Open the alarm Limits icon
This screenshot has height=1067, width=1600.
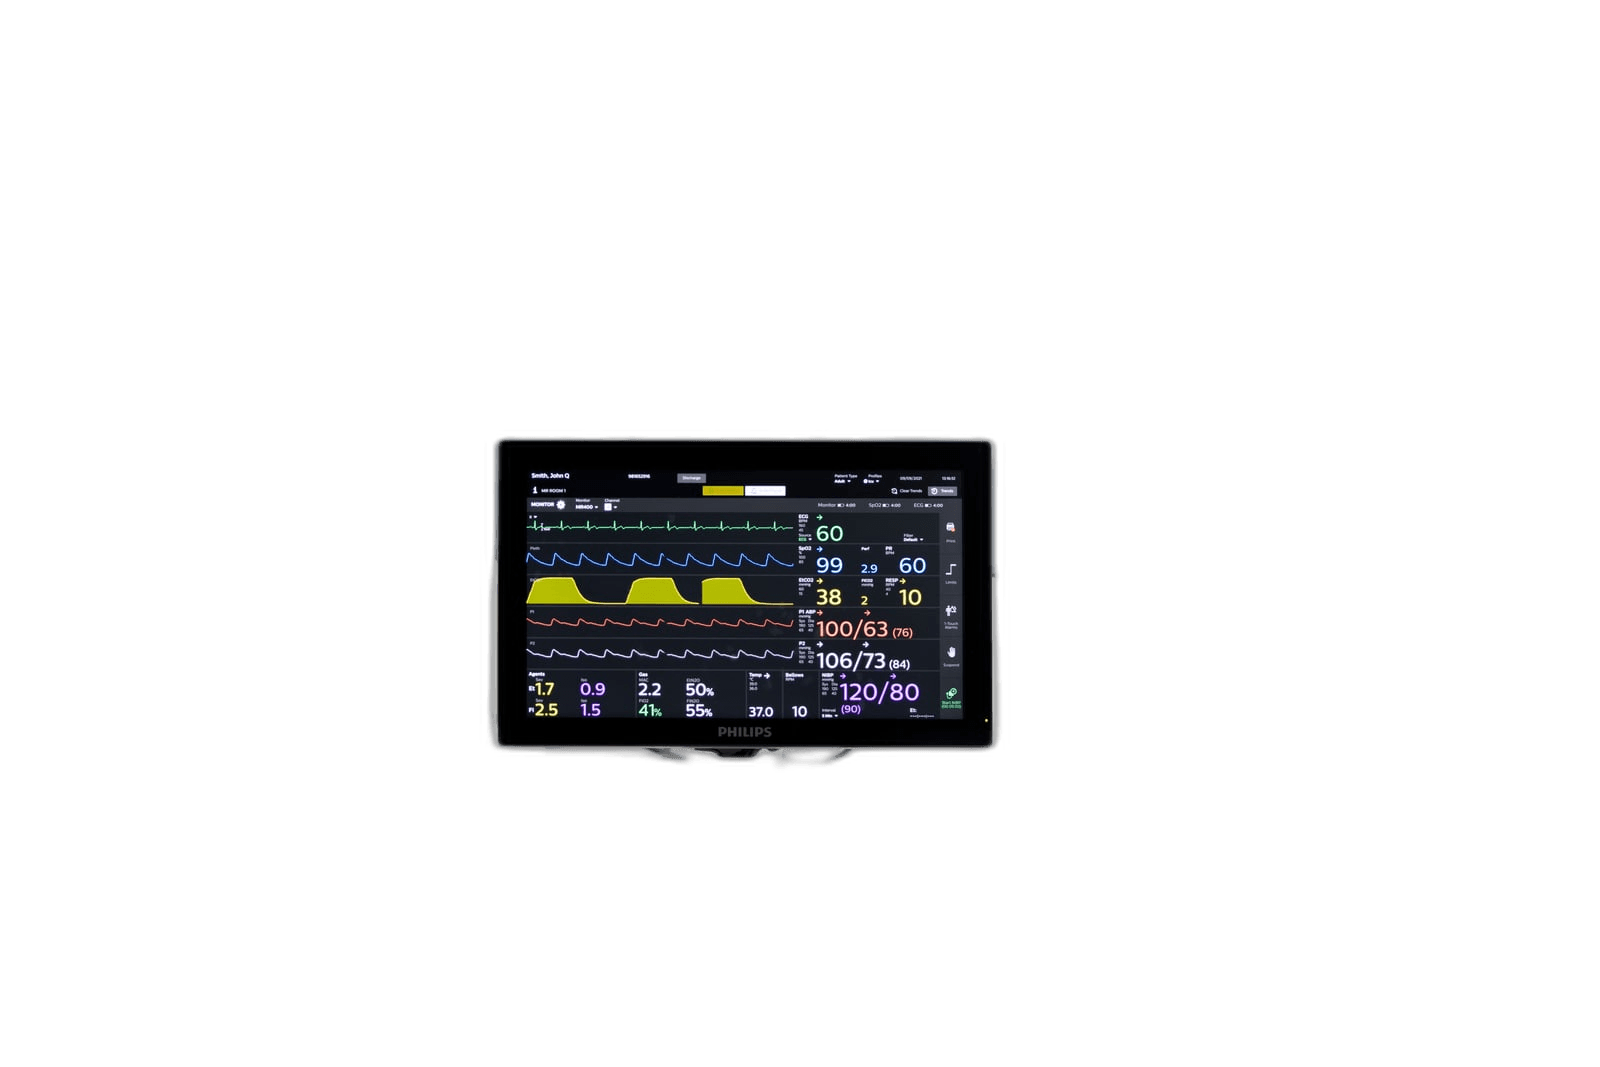point(951,569)
